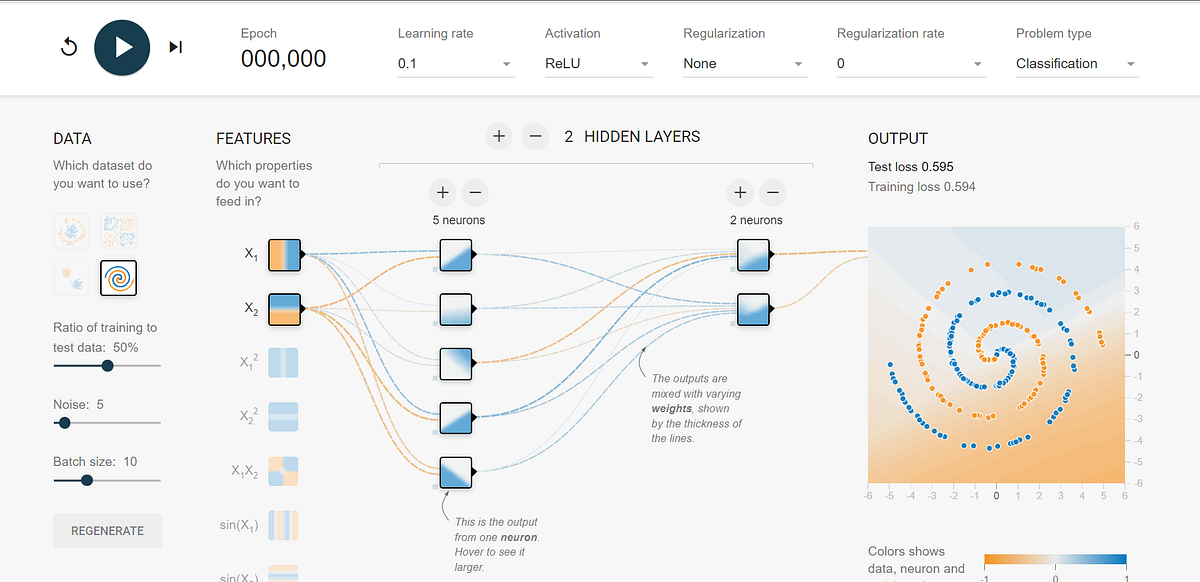The height and width of the screenshot is (582, 1200).
Task: Open the Problem type dropdown
Action: pyautogui.click(x=1076, y=63)
